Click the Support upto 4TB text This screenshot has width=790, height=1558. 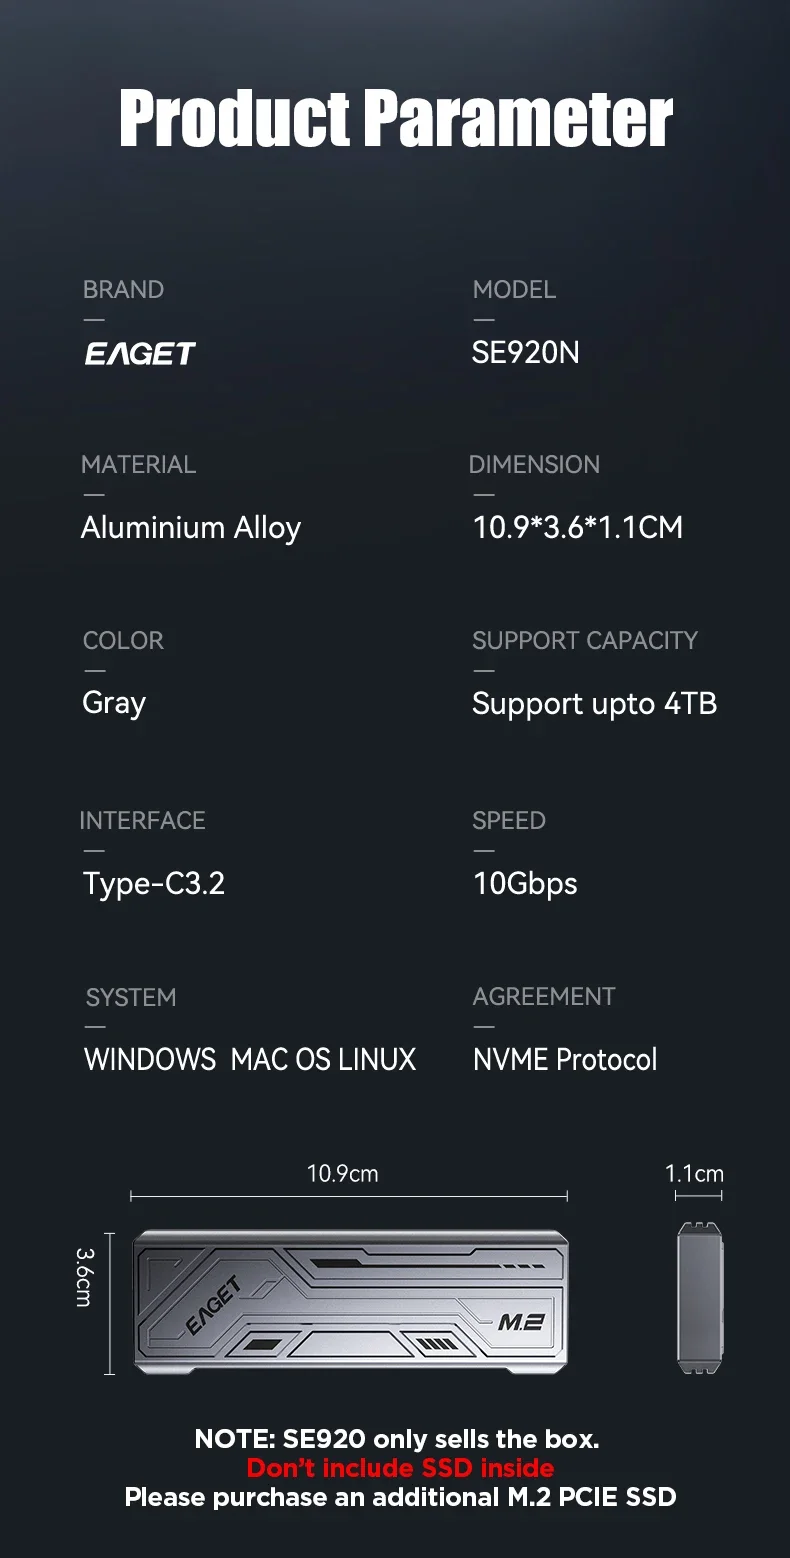point(595,704)
